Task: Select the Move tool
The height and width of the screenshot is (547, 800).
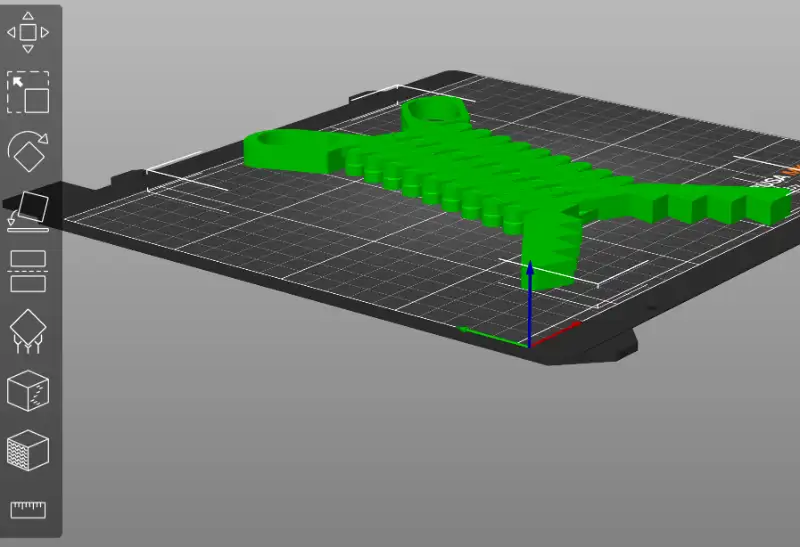Action: tap(28, 32)
